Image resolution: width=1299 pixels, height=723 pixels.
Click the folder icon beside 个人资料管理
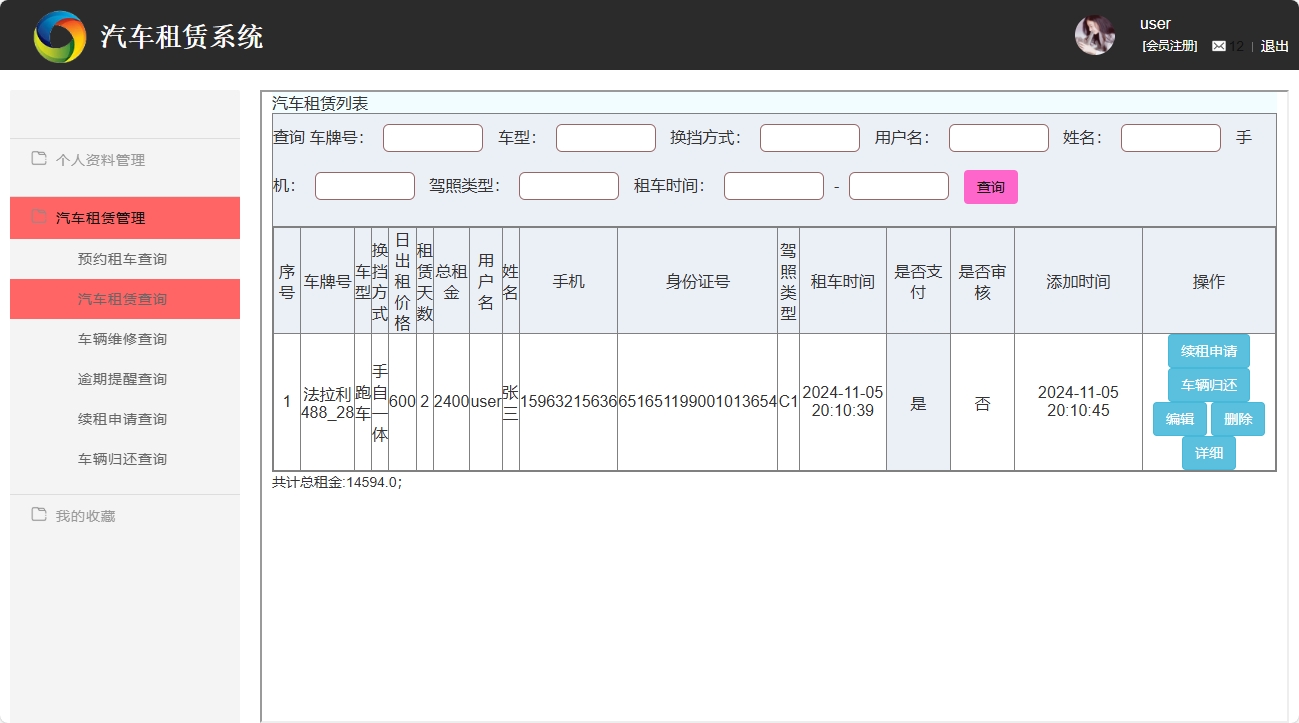point(39,158)
